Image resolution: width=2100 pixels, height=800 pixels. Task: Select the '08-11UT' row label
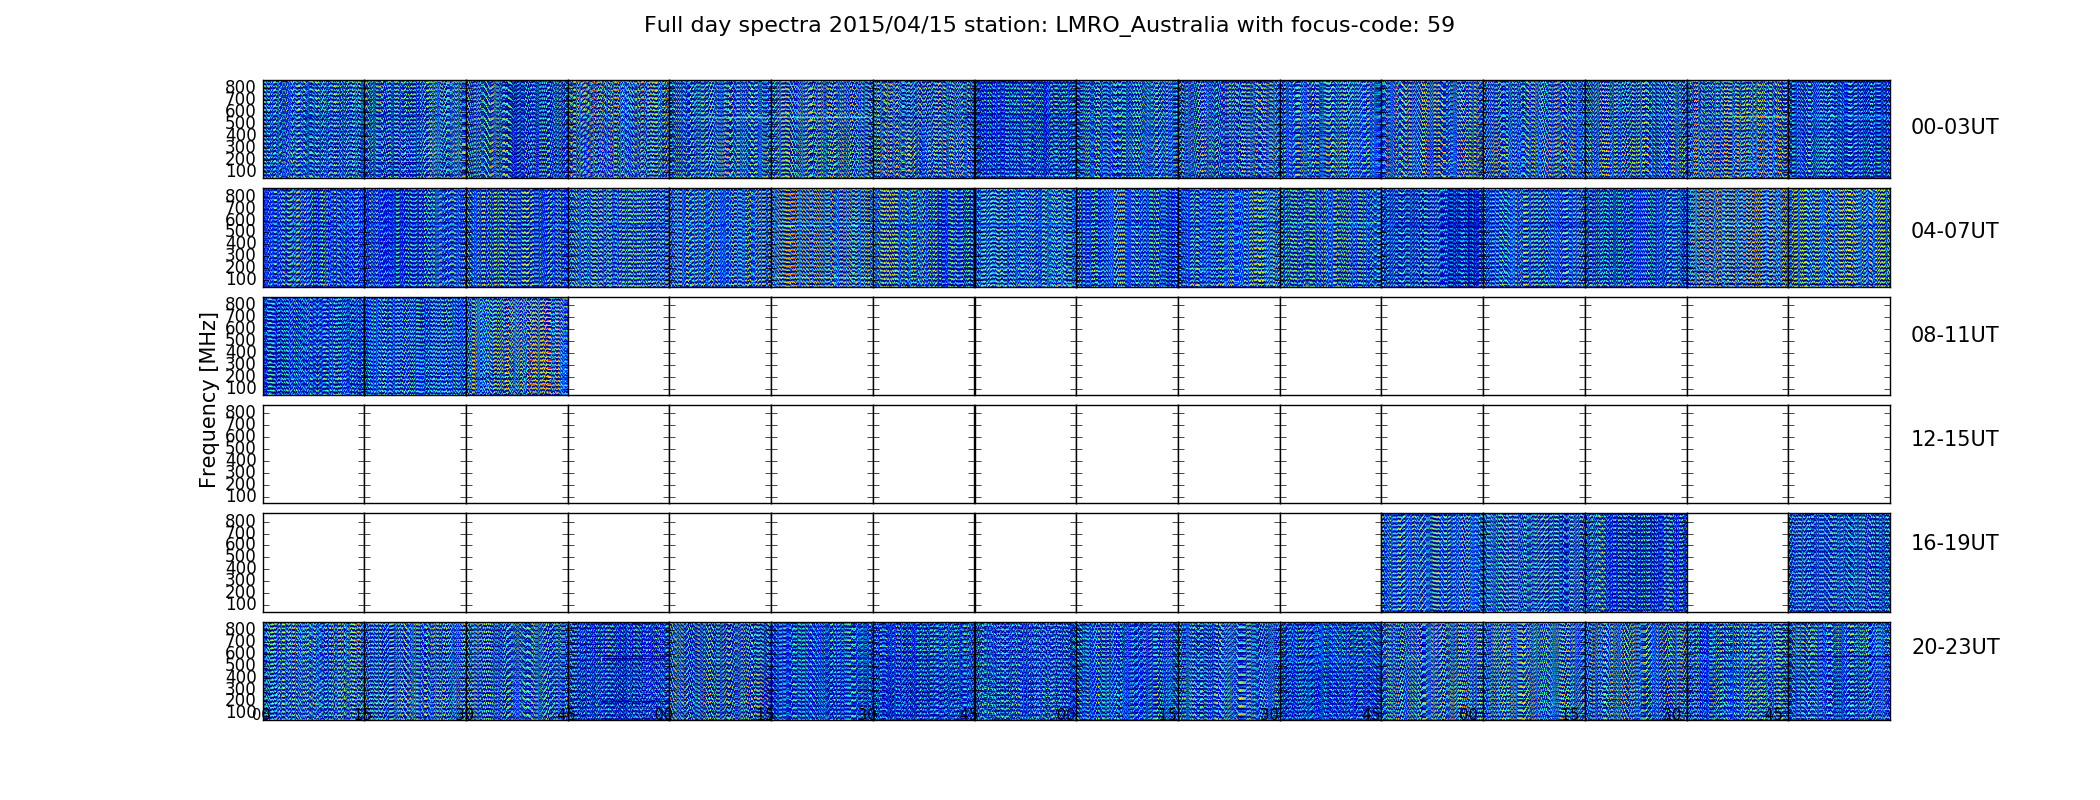tap(1955, 335)
